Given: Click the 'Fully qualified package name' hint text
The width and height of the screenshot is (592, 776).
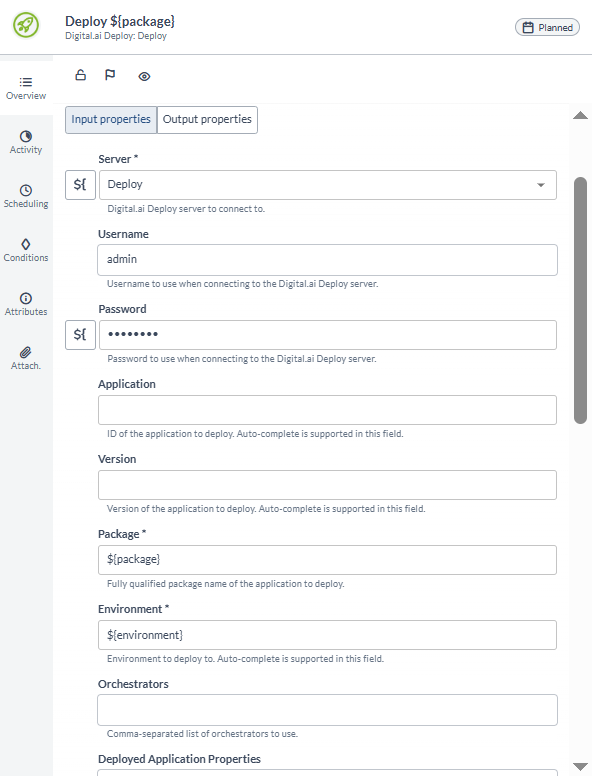Looking at the screenshot, I should tap(226, 584).
